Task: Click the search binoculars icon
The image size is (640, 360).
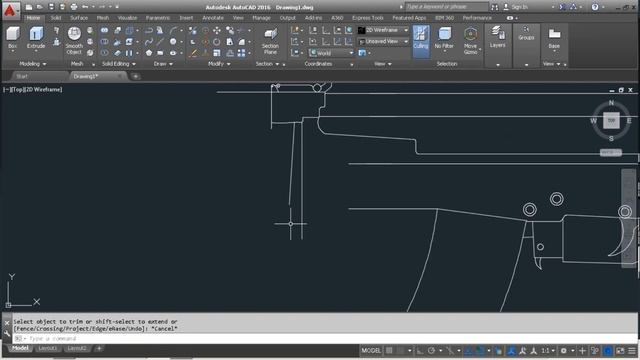Action: pyautogui.click(x=495, y=7)
